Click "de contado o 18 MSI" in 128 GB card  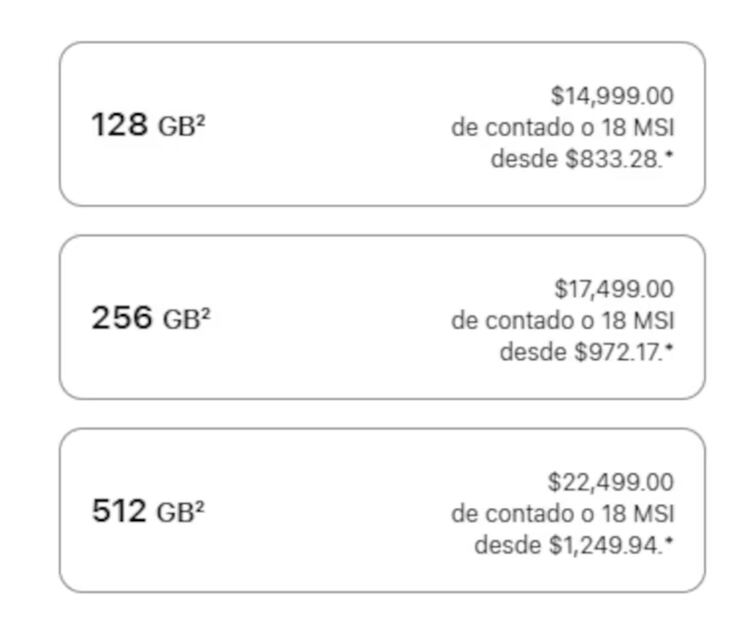point(563,128)
